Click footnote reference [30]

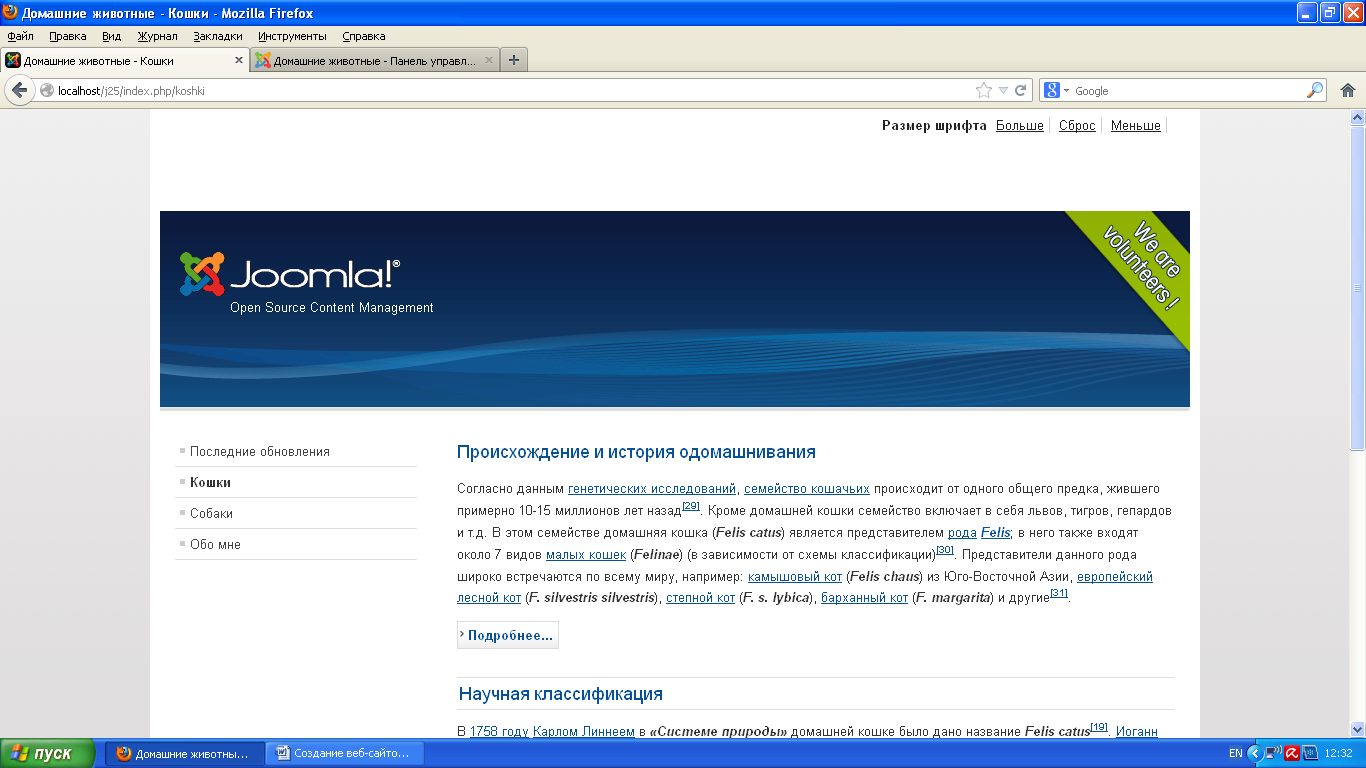pos(946,550)
